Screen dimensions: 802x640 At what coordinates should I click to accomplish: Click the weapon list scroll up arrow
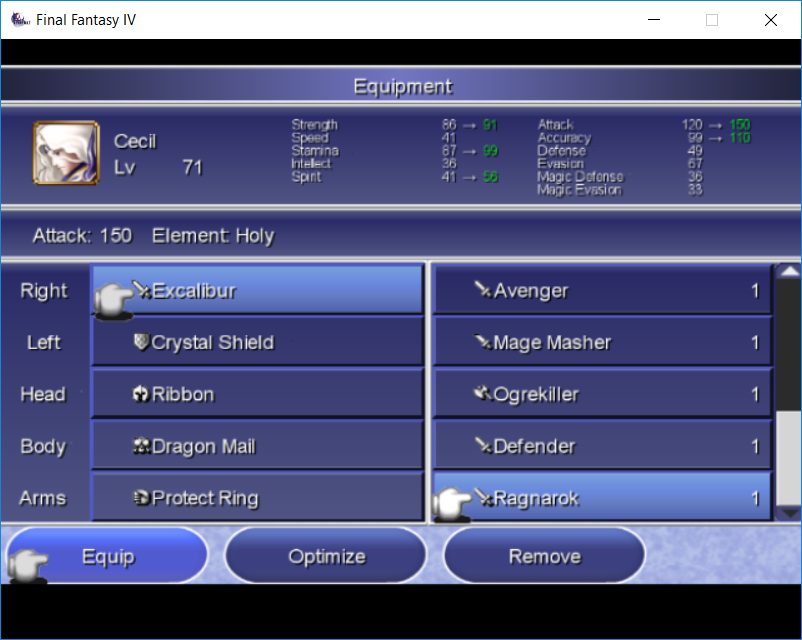coord(789,271)
